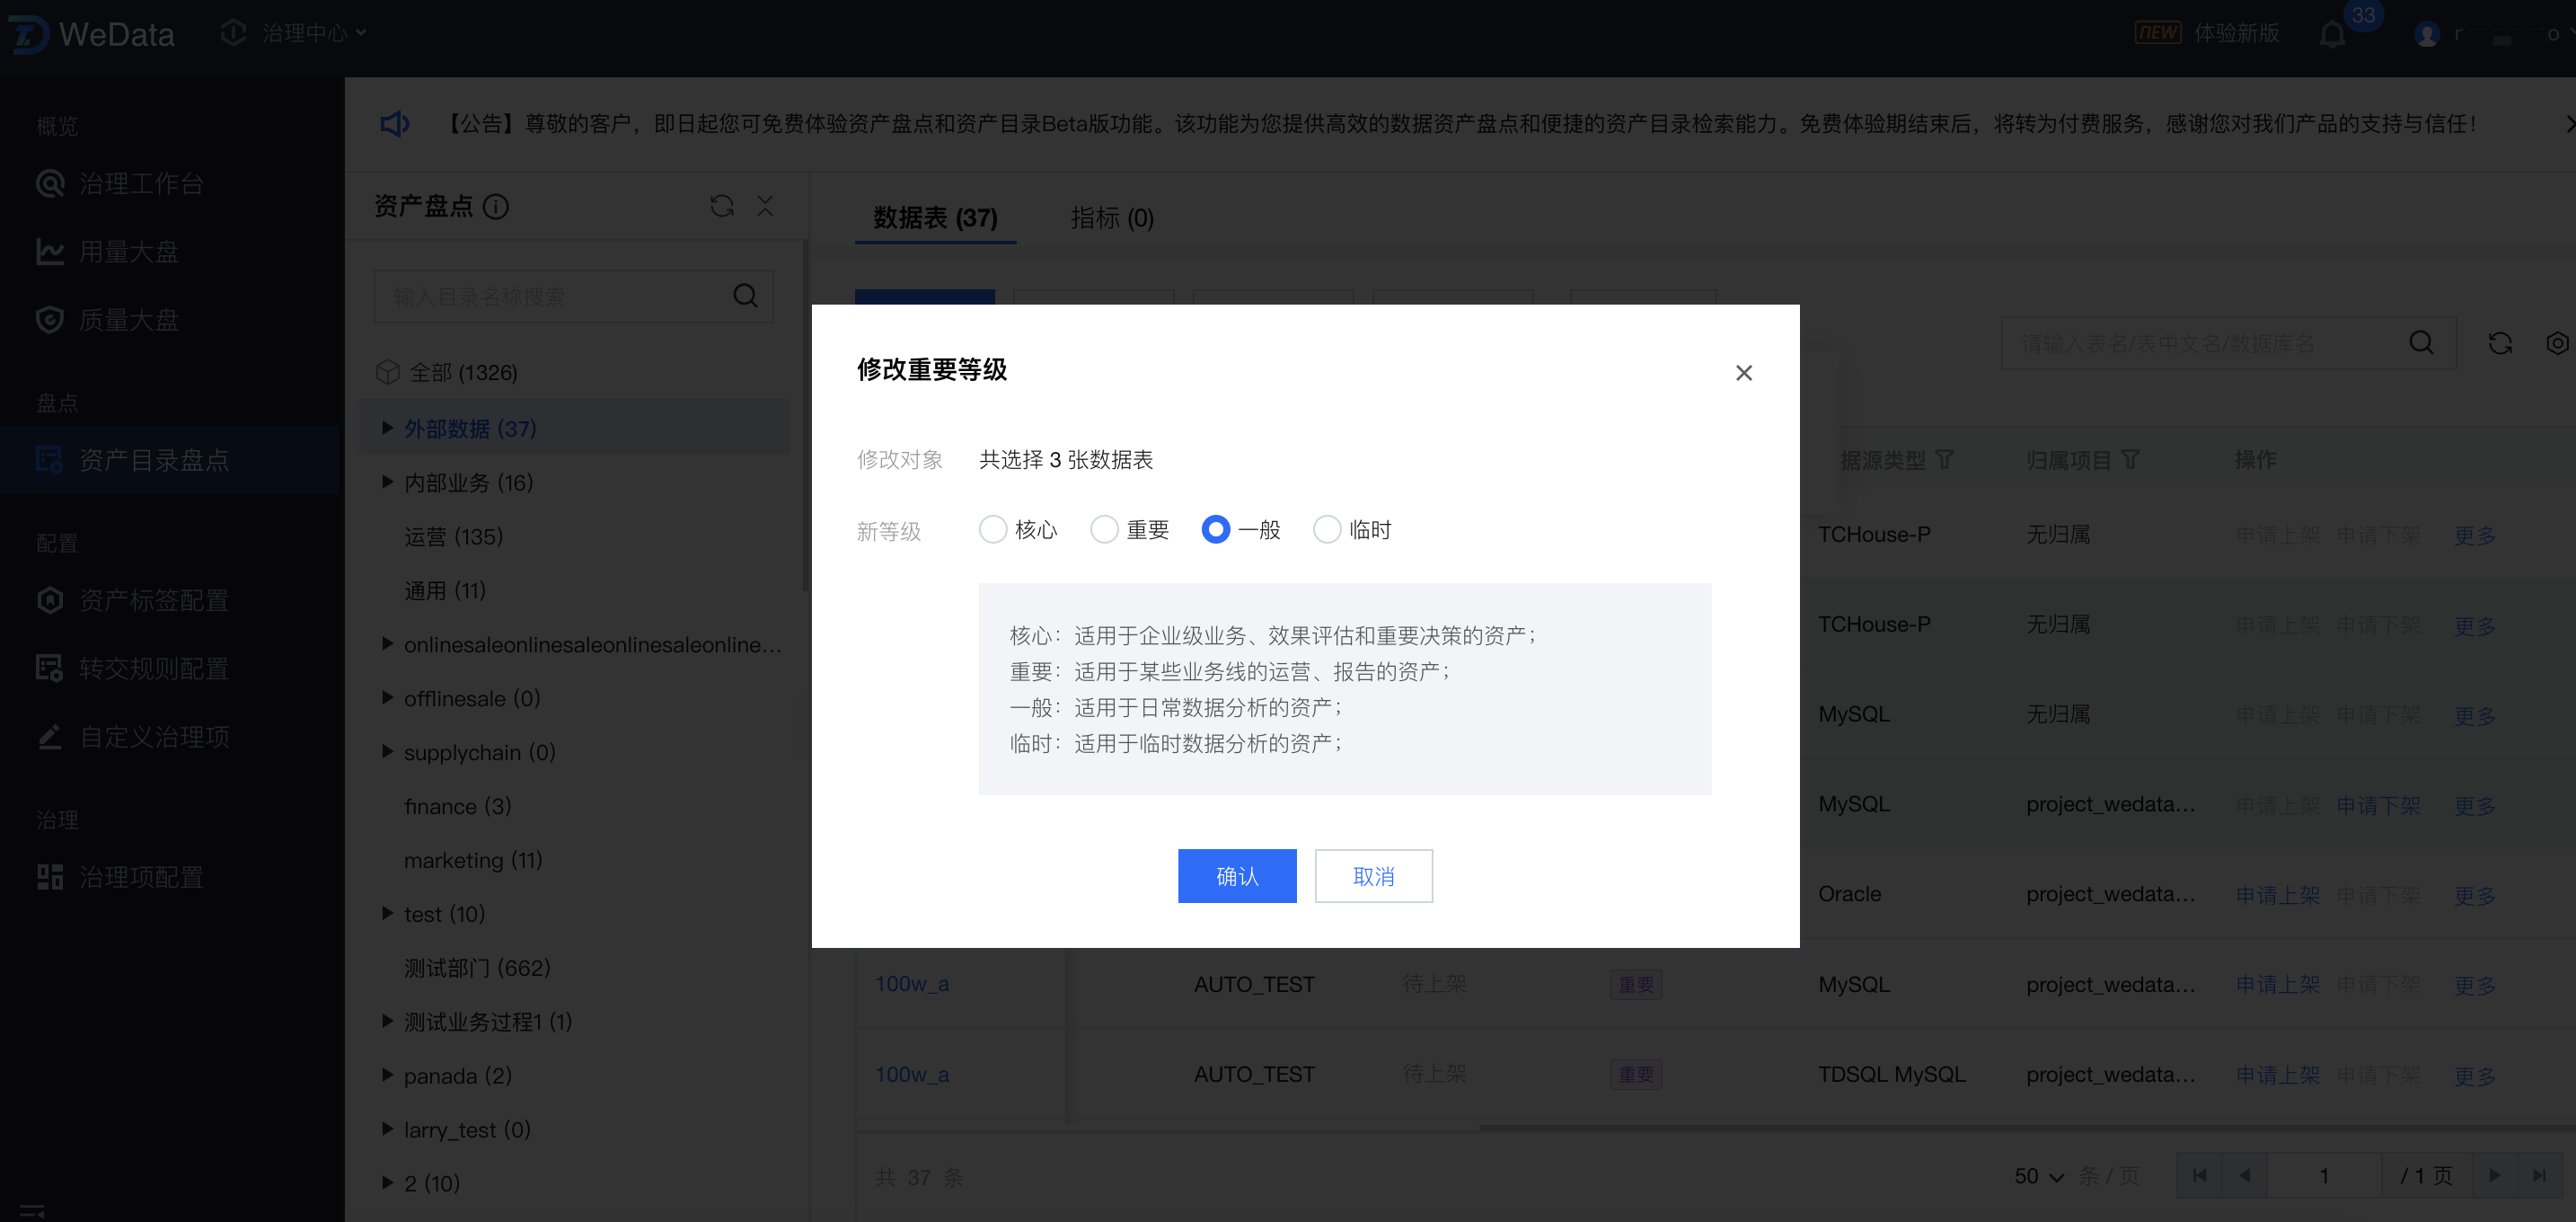Choose the 临时 radio button

(1326, 530)
